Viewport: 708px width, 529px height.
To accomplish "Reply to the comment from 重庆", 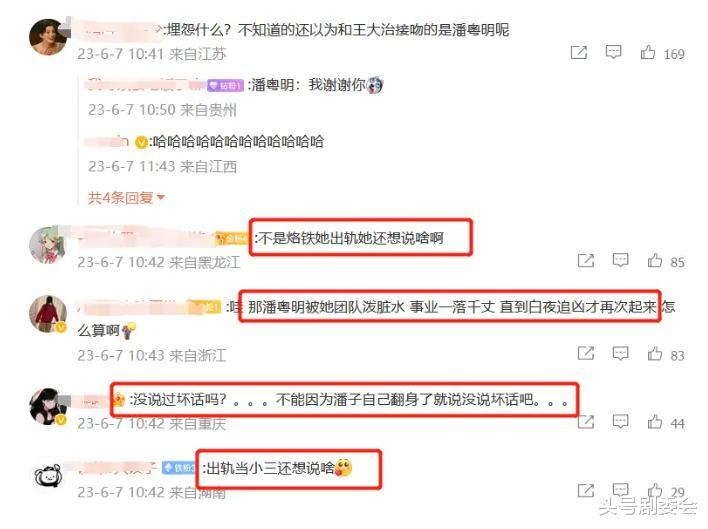I will point(620,422).
